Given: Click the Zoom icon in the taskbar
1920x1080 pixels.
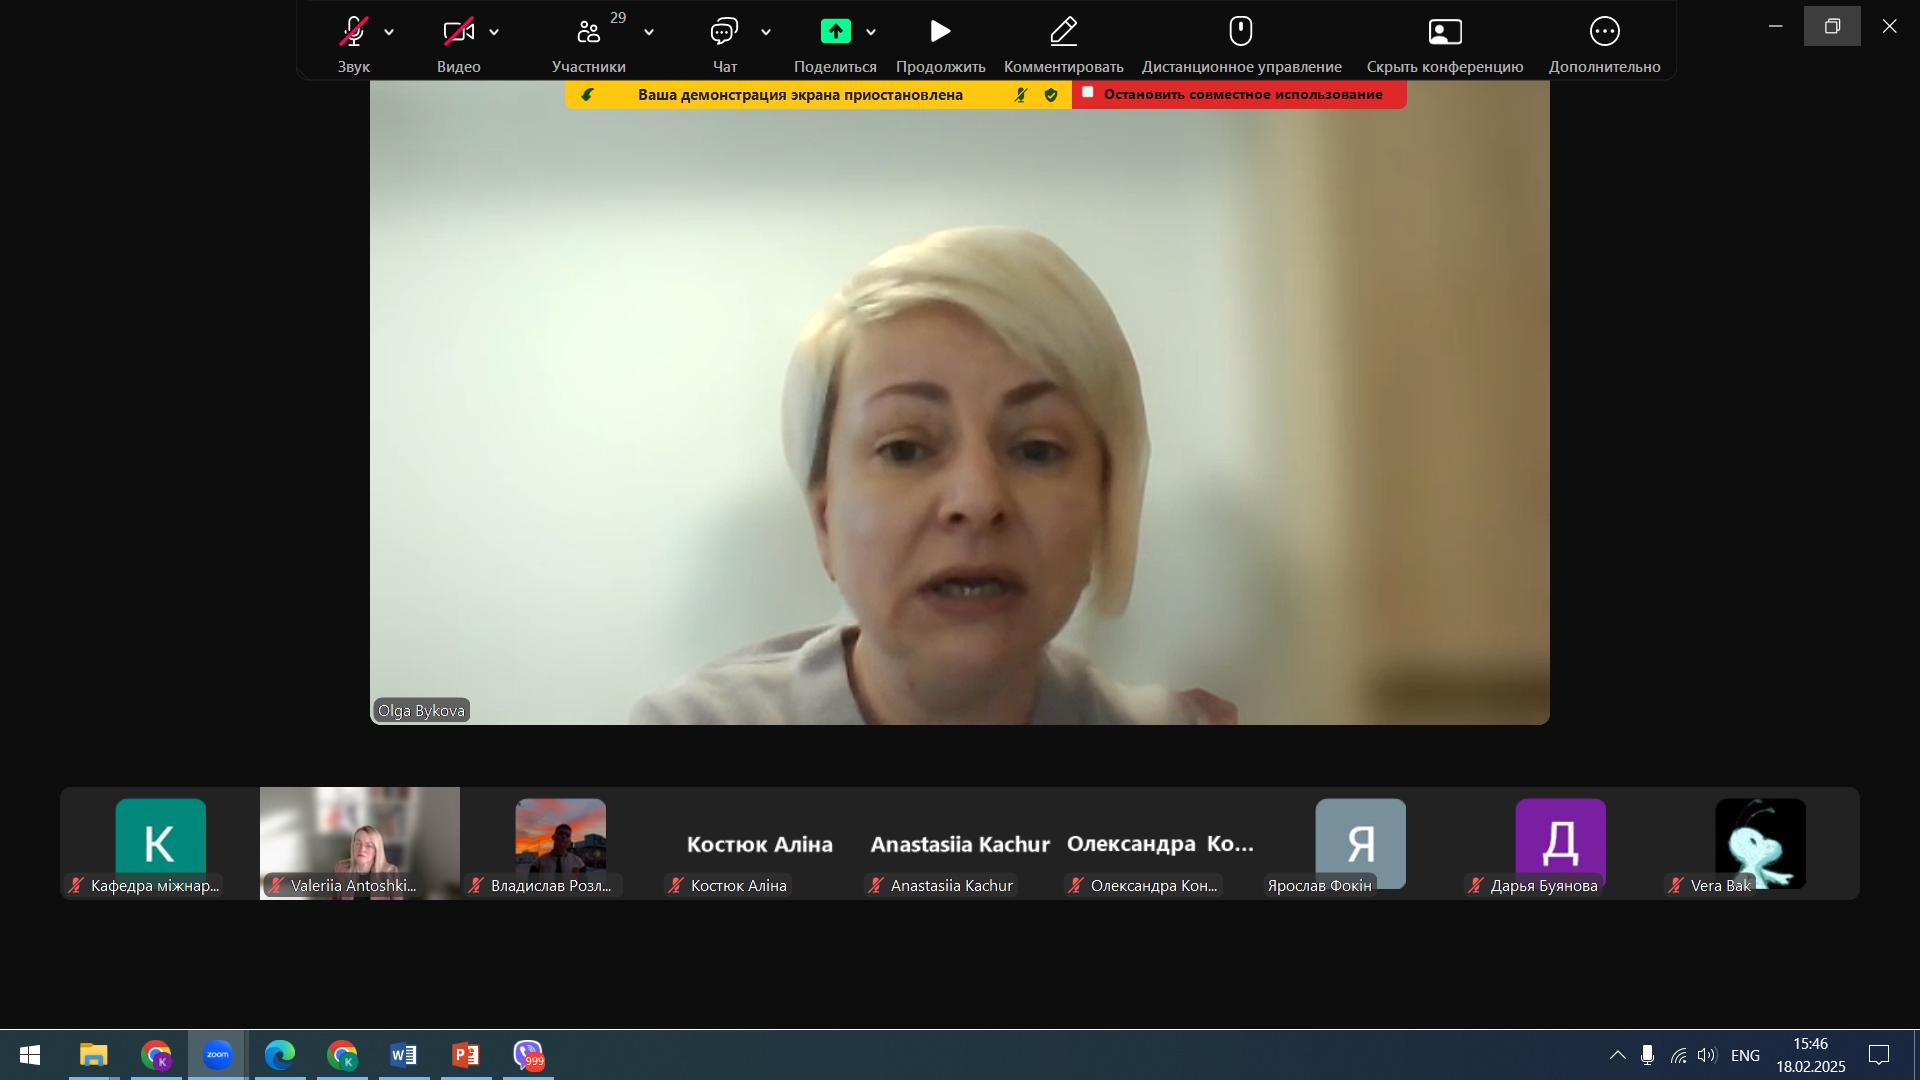Looking at the screenshot, I should pyautogui.click(x=218, y=1055).
